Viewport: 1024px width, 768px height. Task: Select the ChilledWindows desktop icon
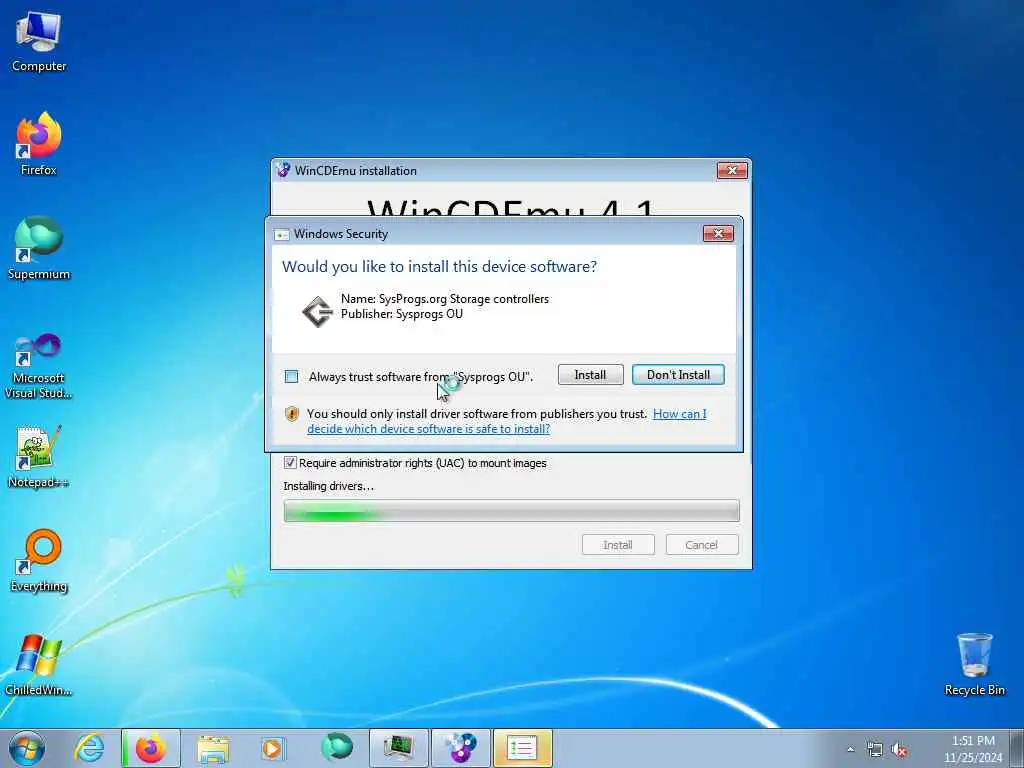(39, 665)
